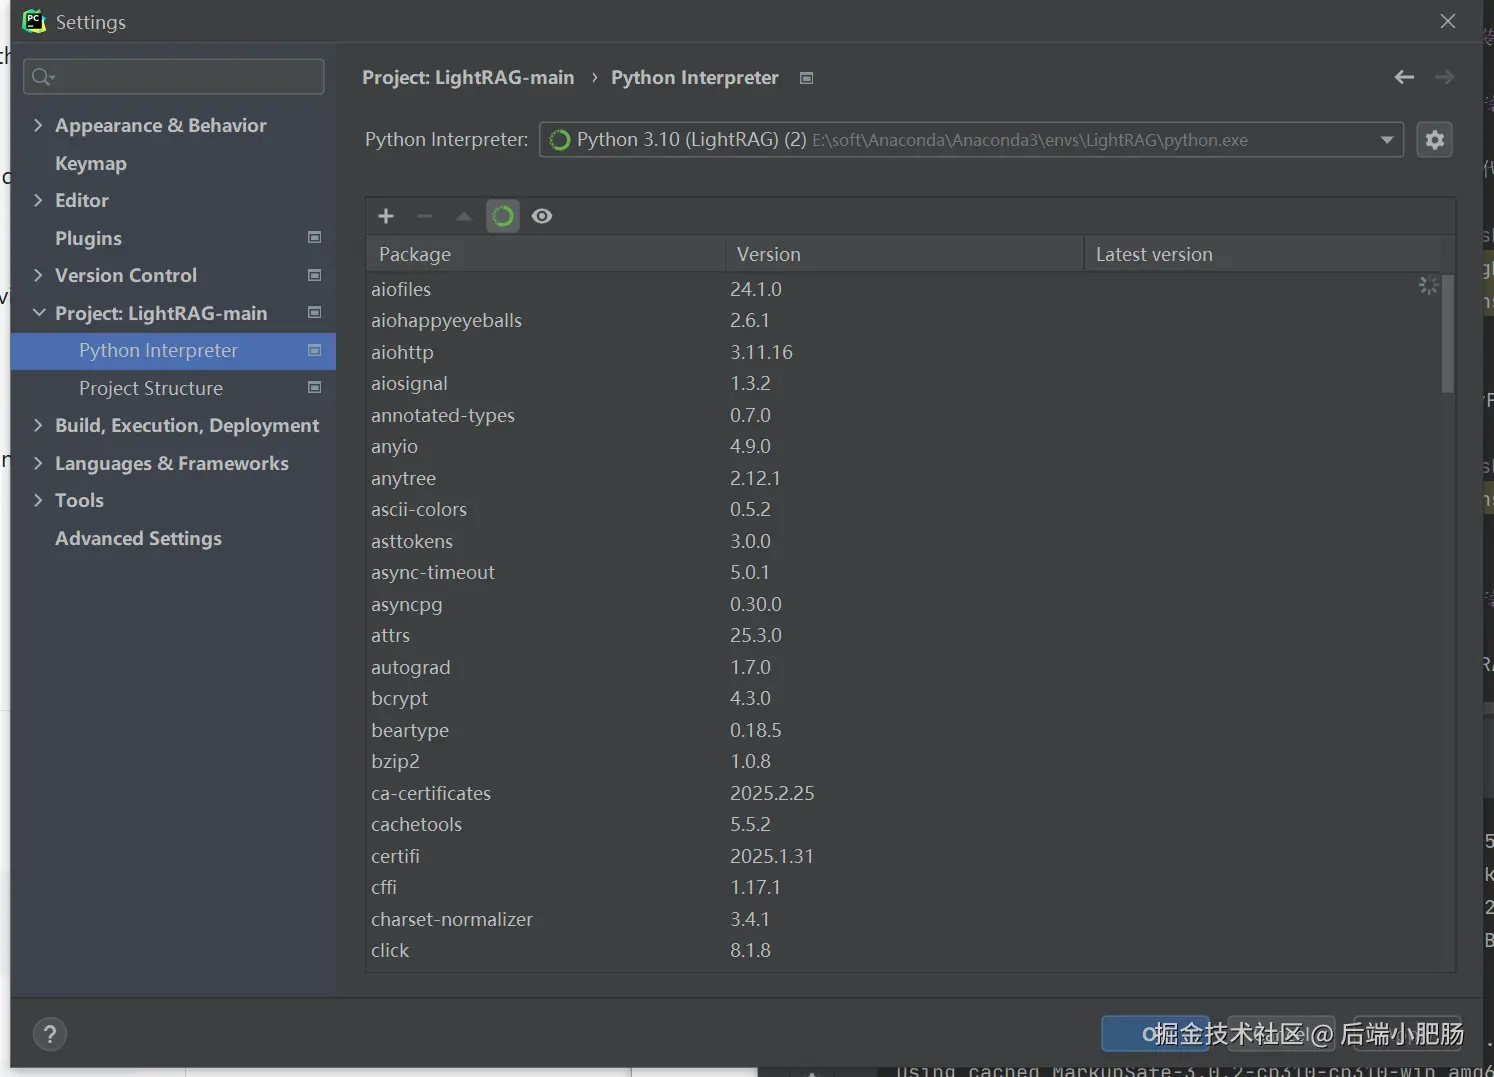Select the asttokens package row
The image size is (1494, 1077).
coord(904,541)
